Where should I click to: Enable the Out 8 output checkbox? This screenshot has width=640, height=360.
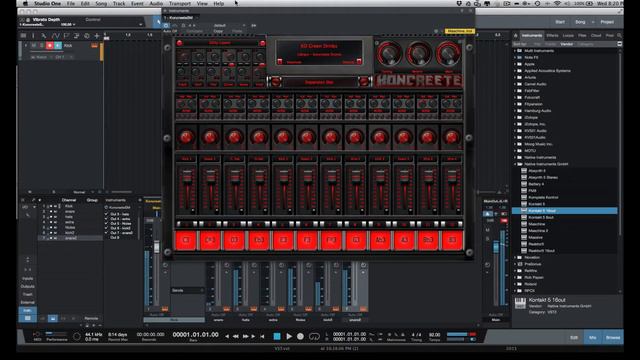pos(107,238)
